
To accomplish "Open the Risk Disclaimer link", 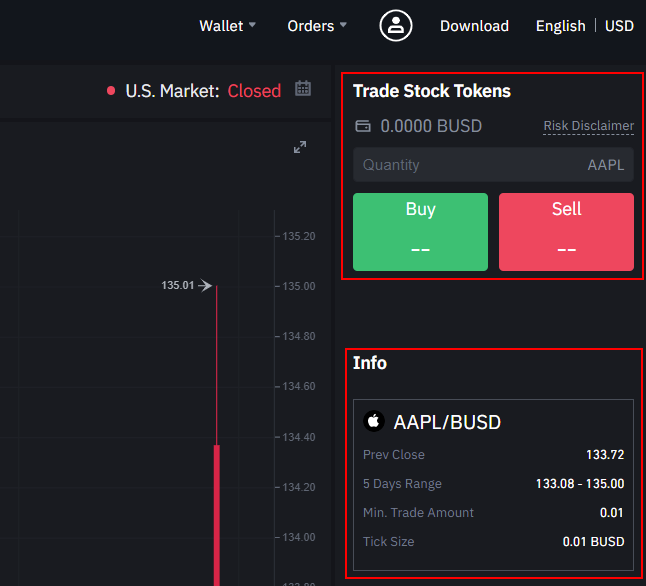I will click(588, 126).
